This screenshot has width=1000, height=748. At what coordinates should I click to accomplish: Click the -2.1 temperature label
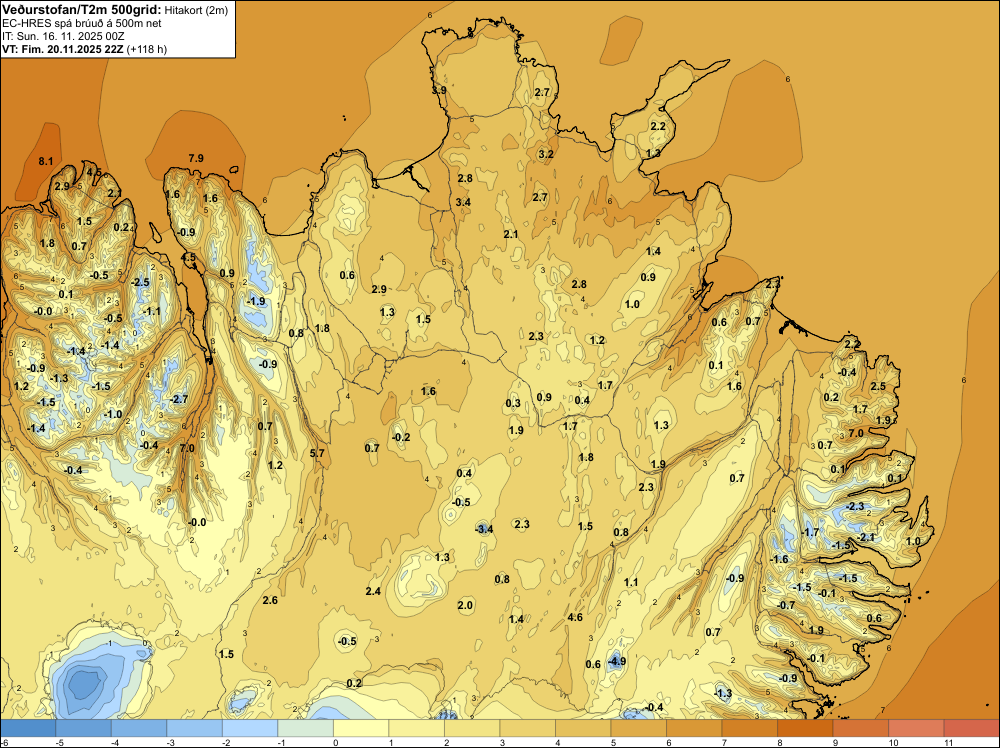click(x=867, y=537)
